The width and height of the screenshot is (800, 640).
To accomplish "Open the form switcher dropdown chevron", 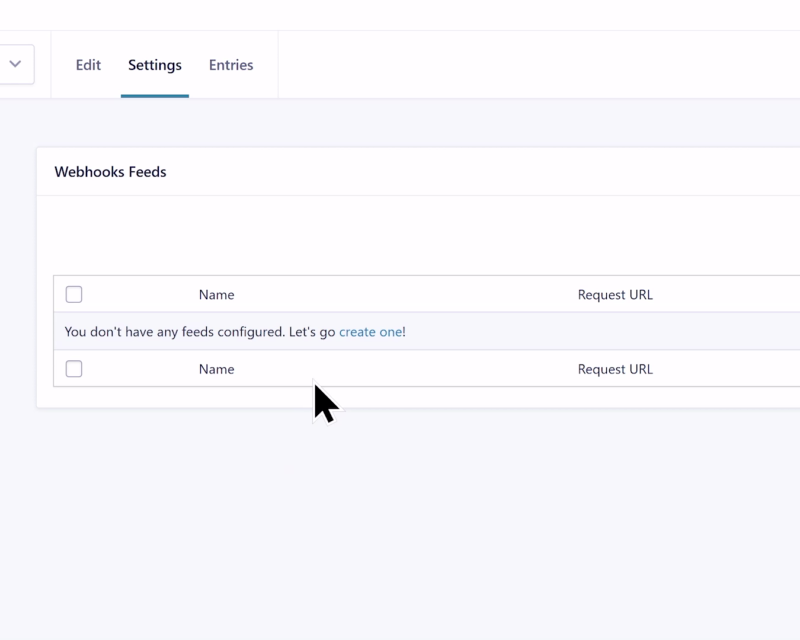I will [15, 64].
